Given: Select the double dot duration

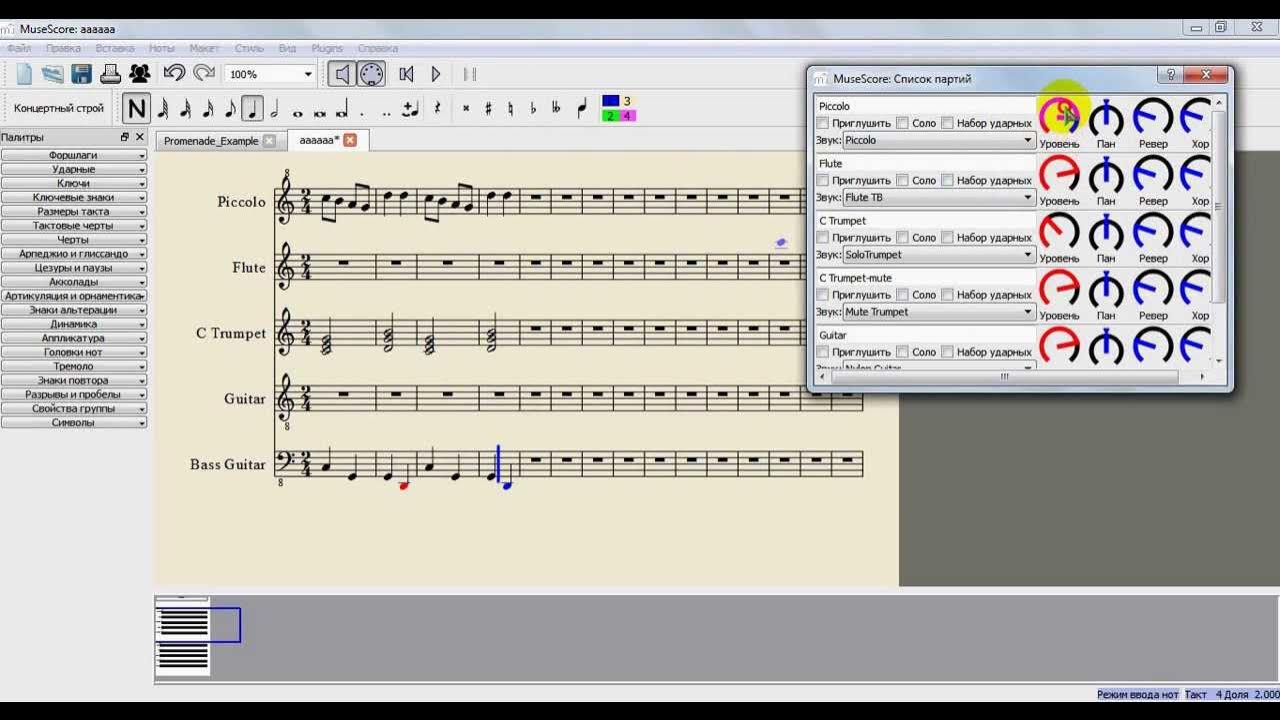Looking at the screenshot, I should coord(386,113).
